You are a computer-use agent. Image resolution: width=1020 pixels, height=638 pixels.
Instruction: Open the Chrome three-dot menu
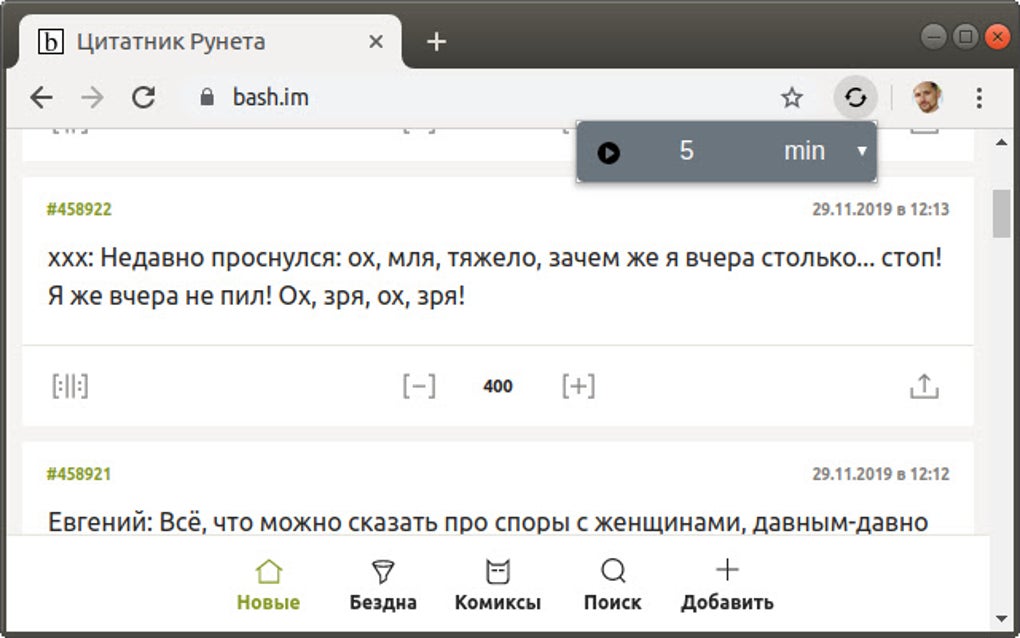tap(979, 98)
